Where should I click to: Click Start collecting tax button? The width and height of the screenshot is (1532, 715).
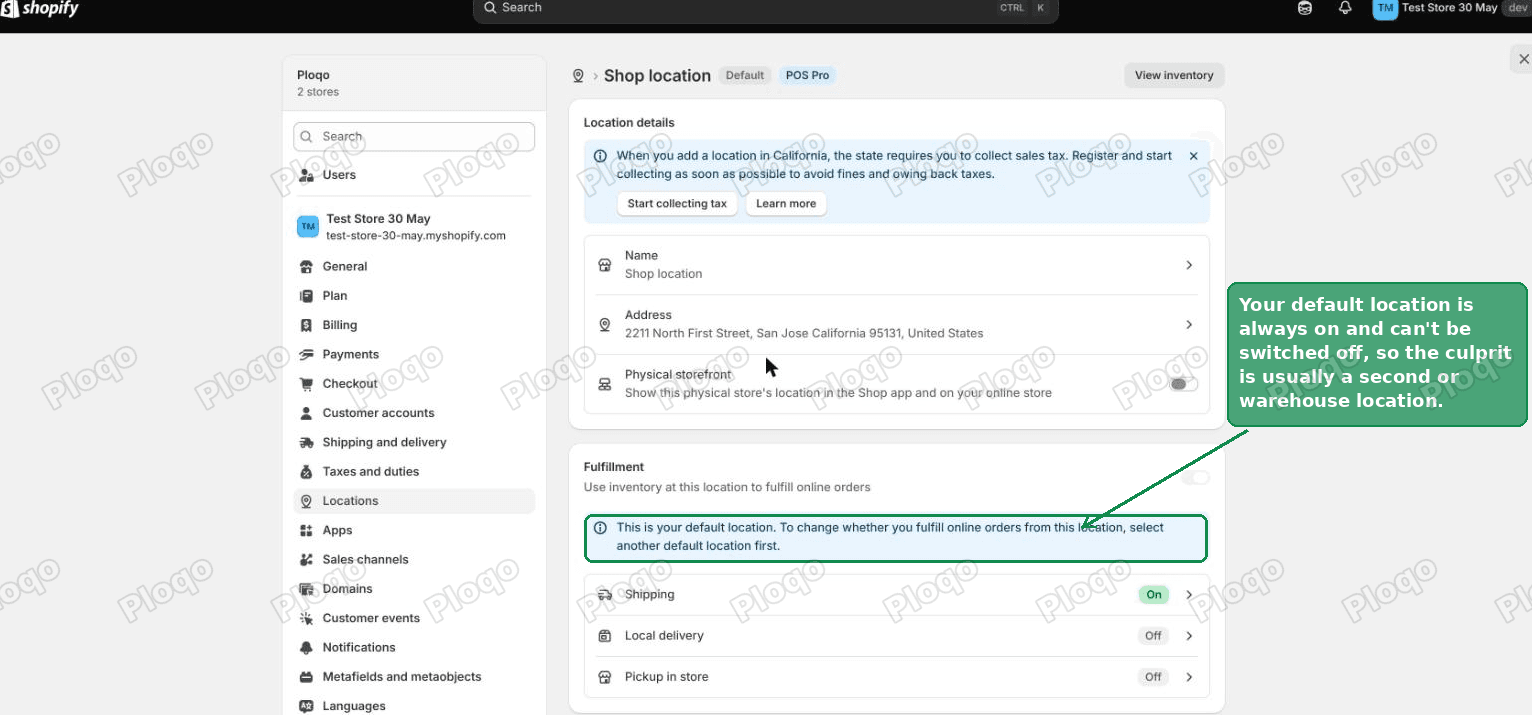(x=677, y=204)
